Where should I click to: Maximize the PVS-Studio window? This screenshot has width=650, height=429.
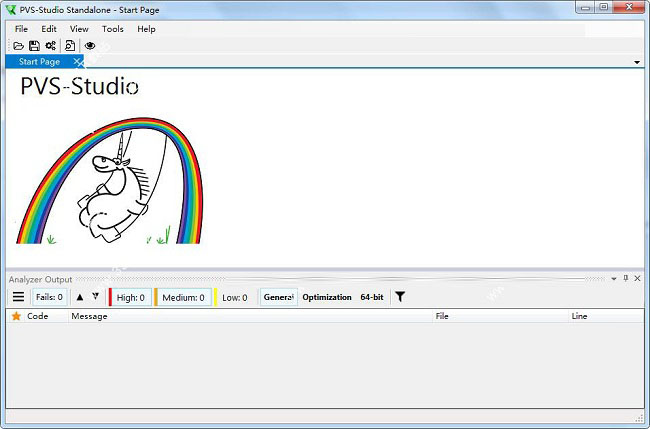[x=604, y=7]
